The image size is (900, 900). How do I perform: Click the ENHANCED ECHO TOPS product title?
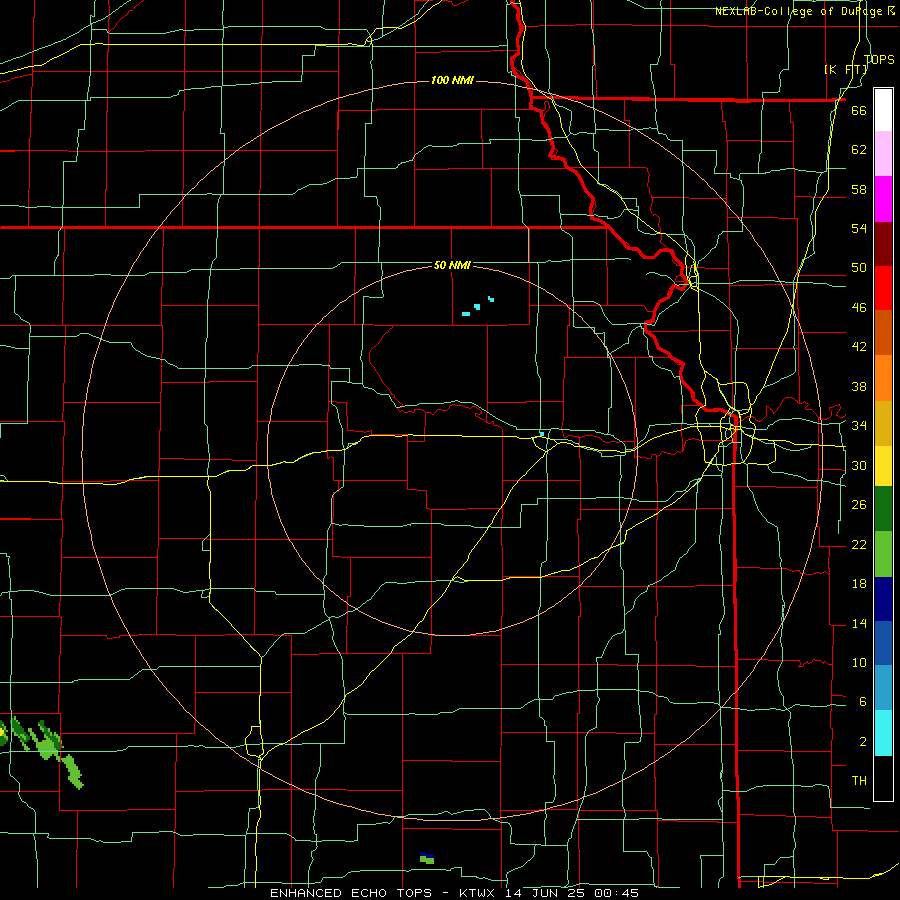pyautogui.click(x=351, y=893)
